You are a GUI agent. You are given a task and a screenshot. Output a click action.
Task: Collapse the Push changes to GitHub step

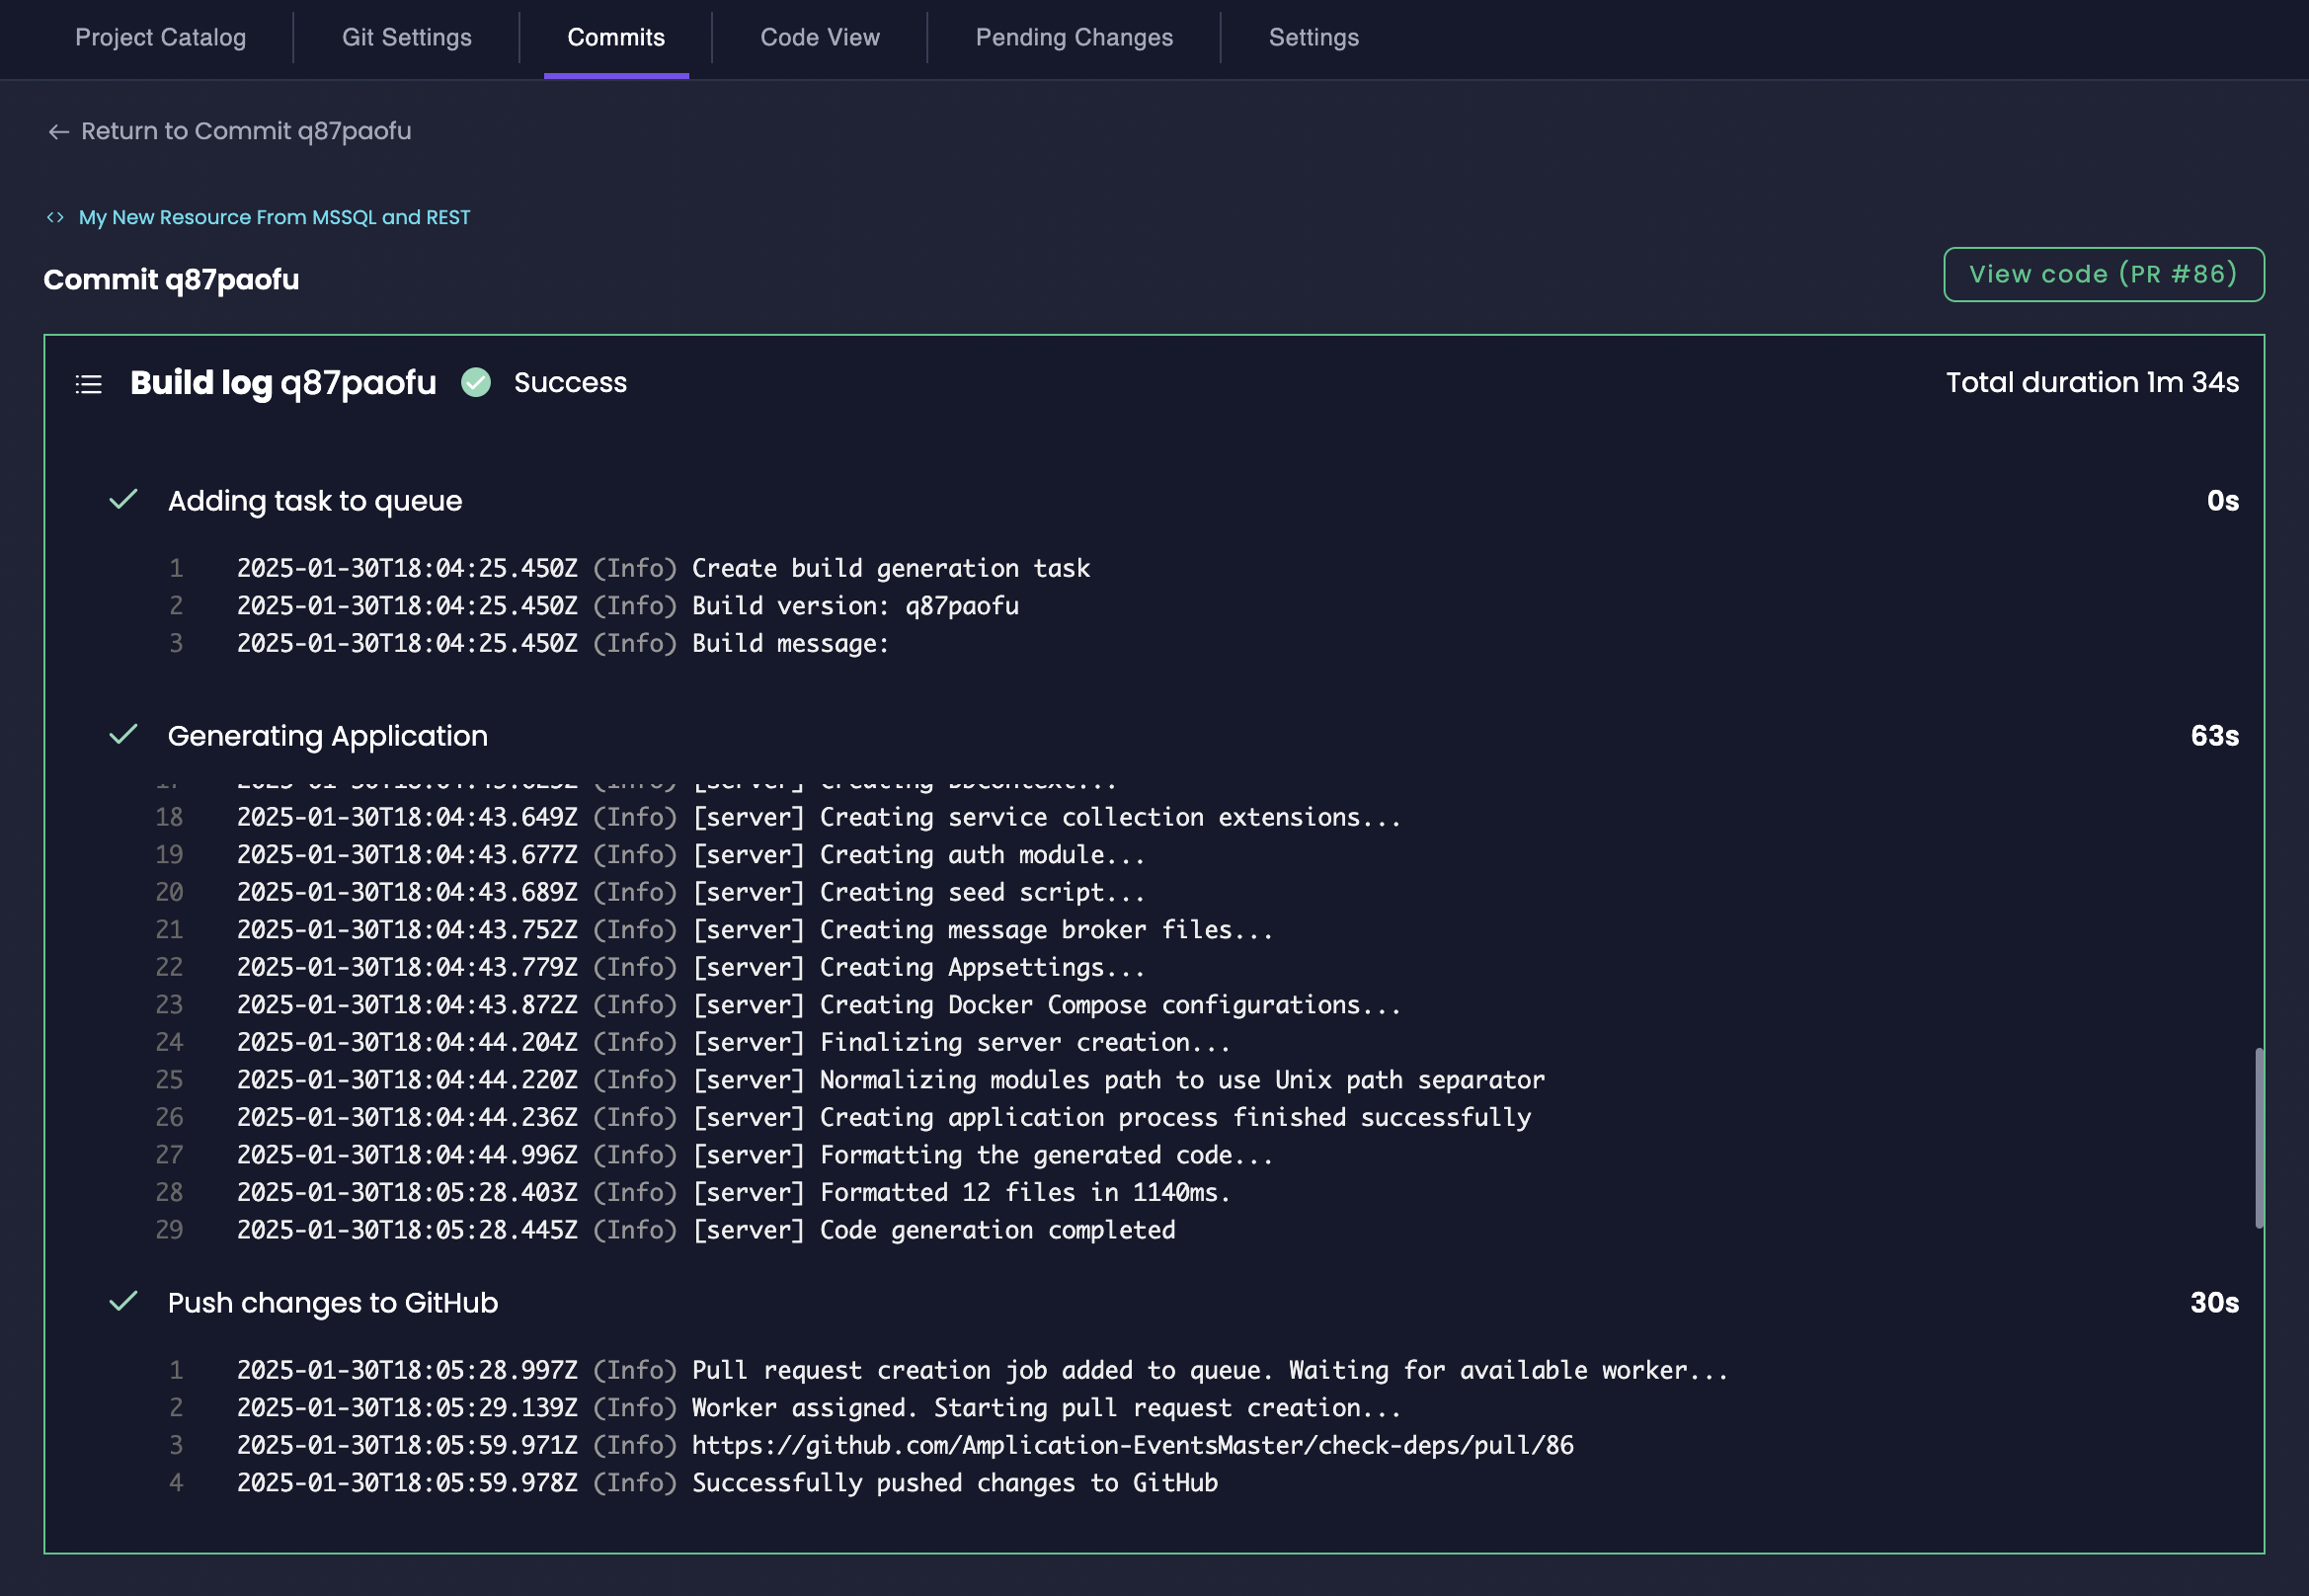[332, 1303]
